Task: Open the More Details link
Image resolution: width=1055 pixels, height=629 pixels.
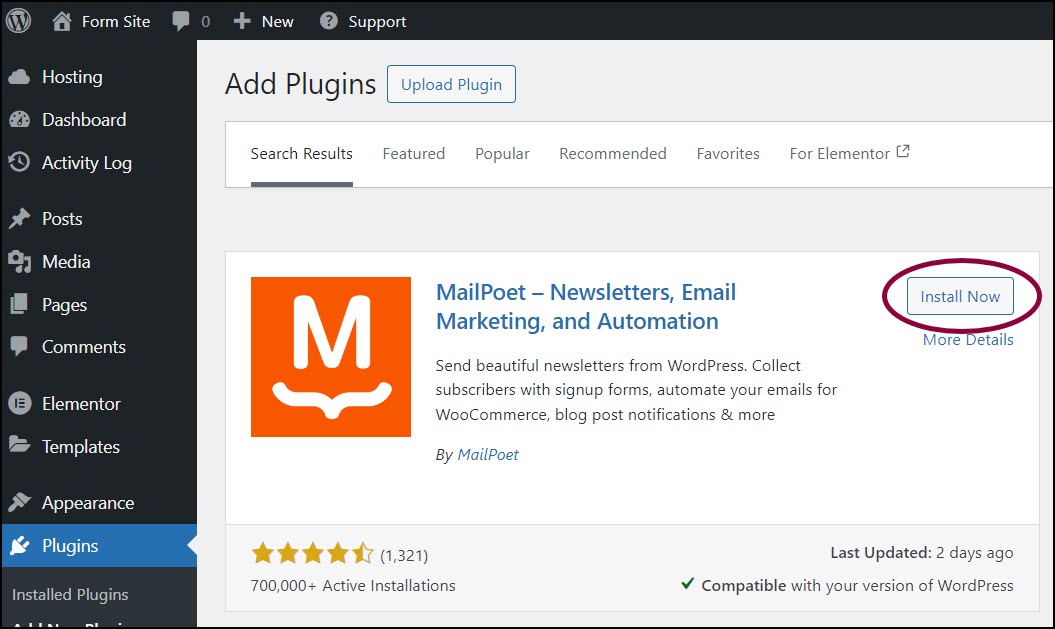Action: click(x=968, y=340)
